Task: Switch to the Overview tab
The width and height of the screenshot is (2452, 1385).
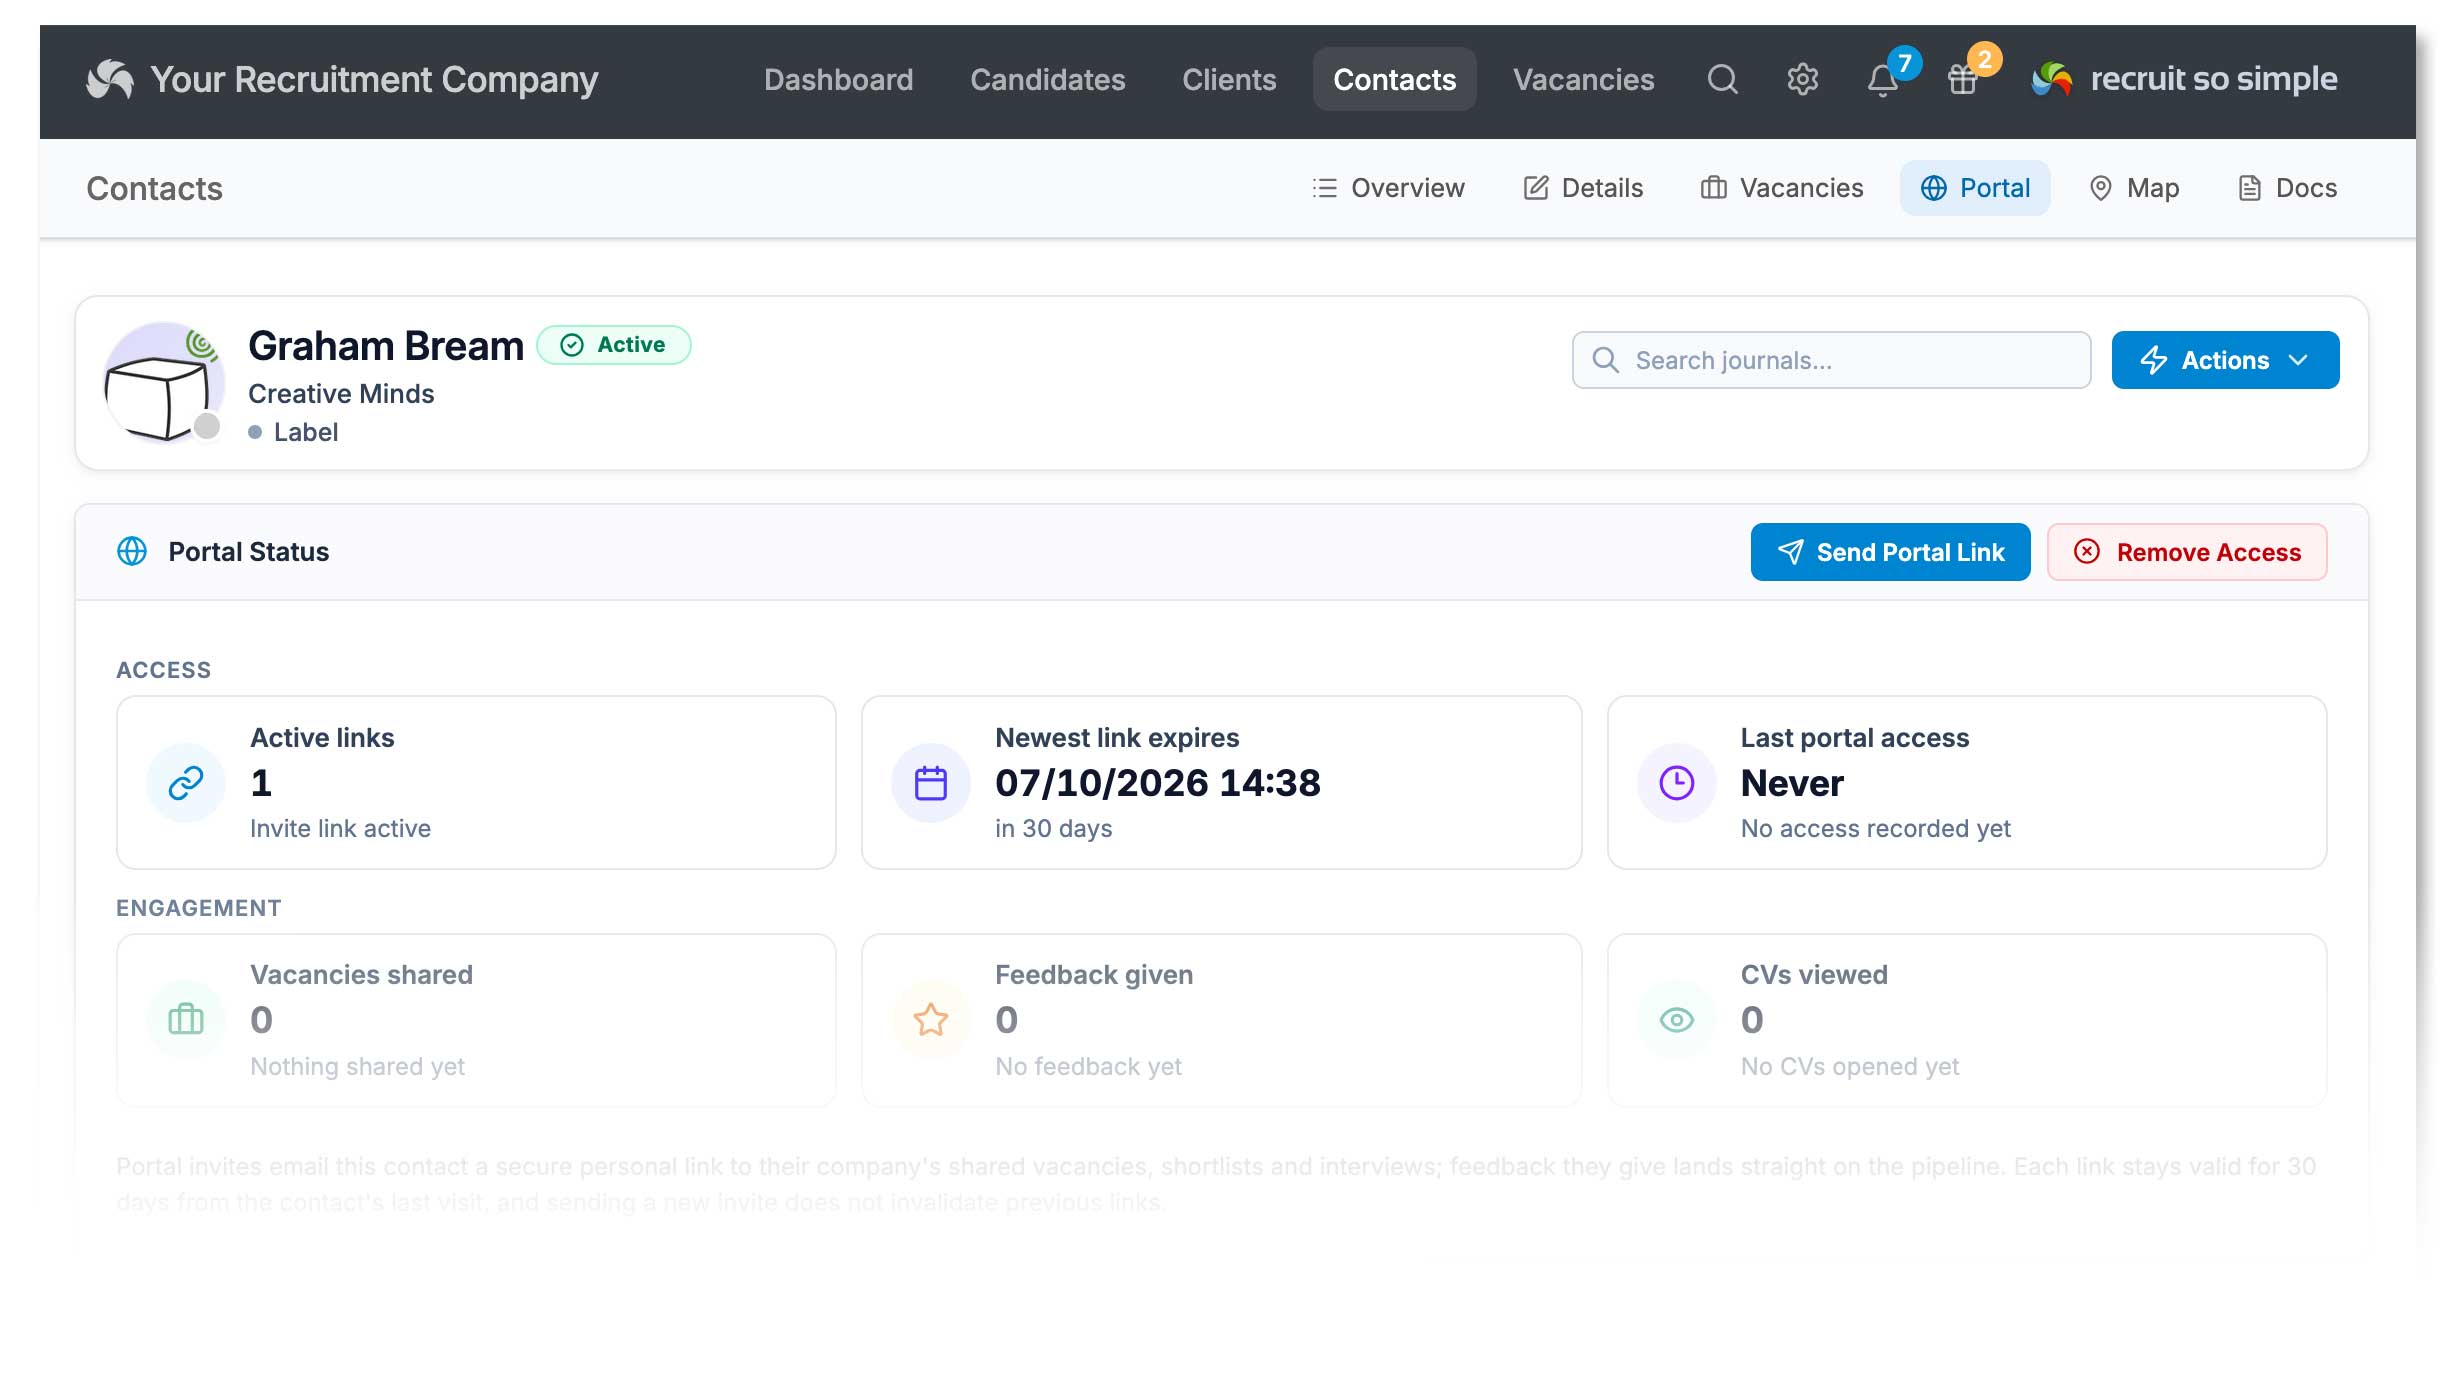Action: (x=1388, y=188)
